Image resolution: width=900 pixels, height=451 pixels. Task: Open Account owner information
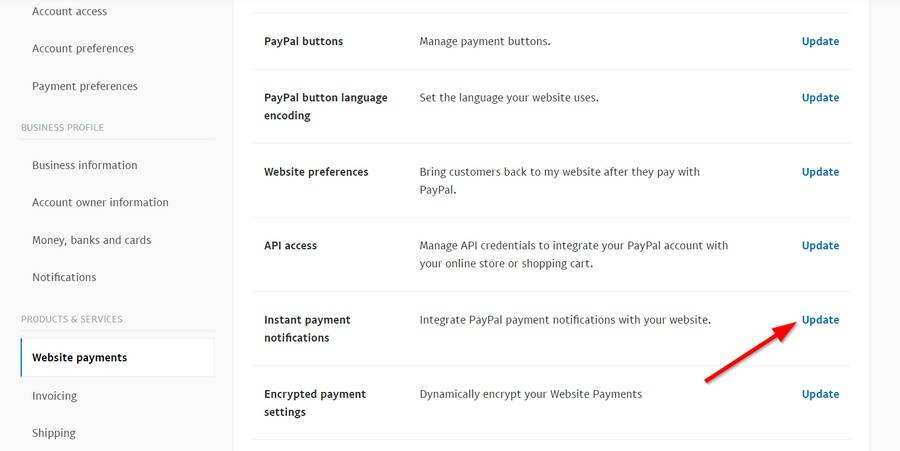click(x=100, y=202)
